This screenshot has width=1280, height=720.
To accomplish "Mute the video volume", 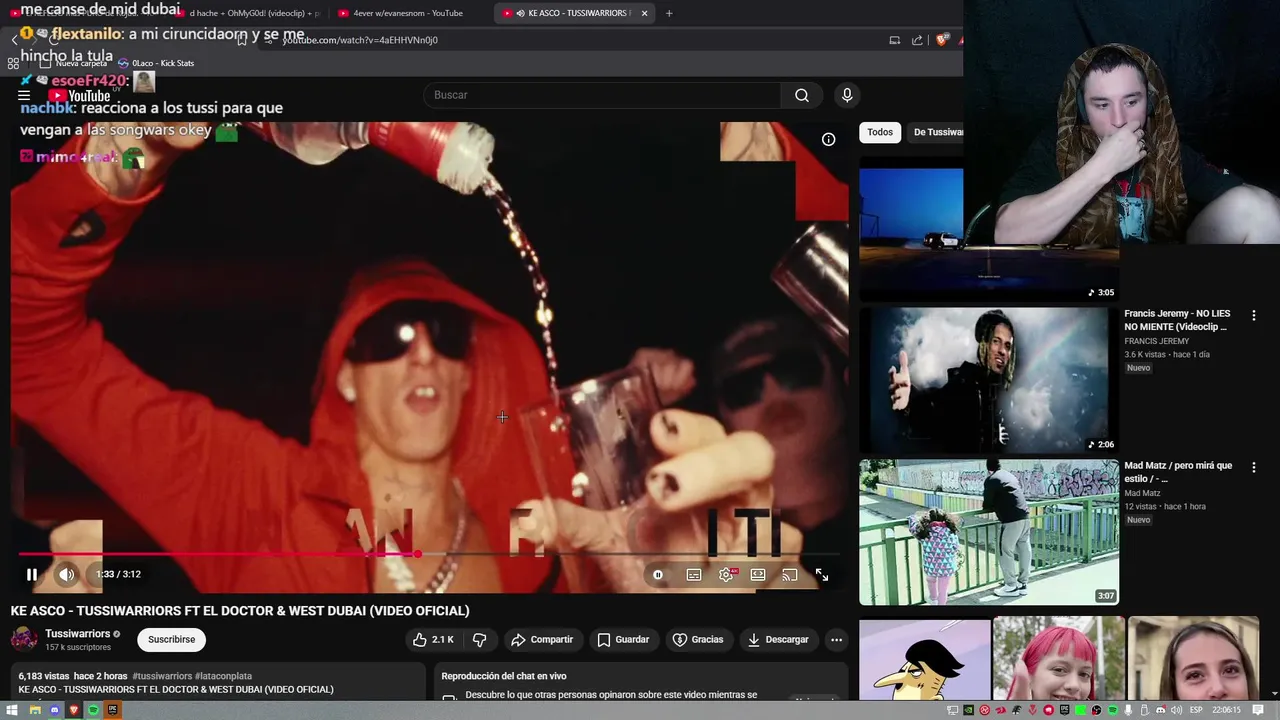I will point(66,574).
